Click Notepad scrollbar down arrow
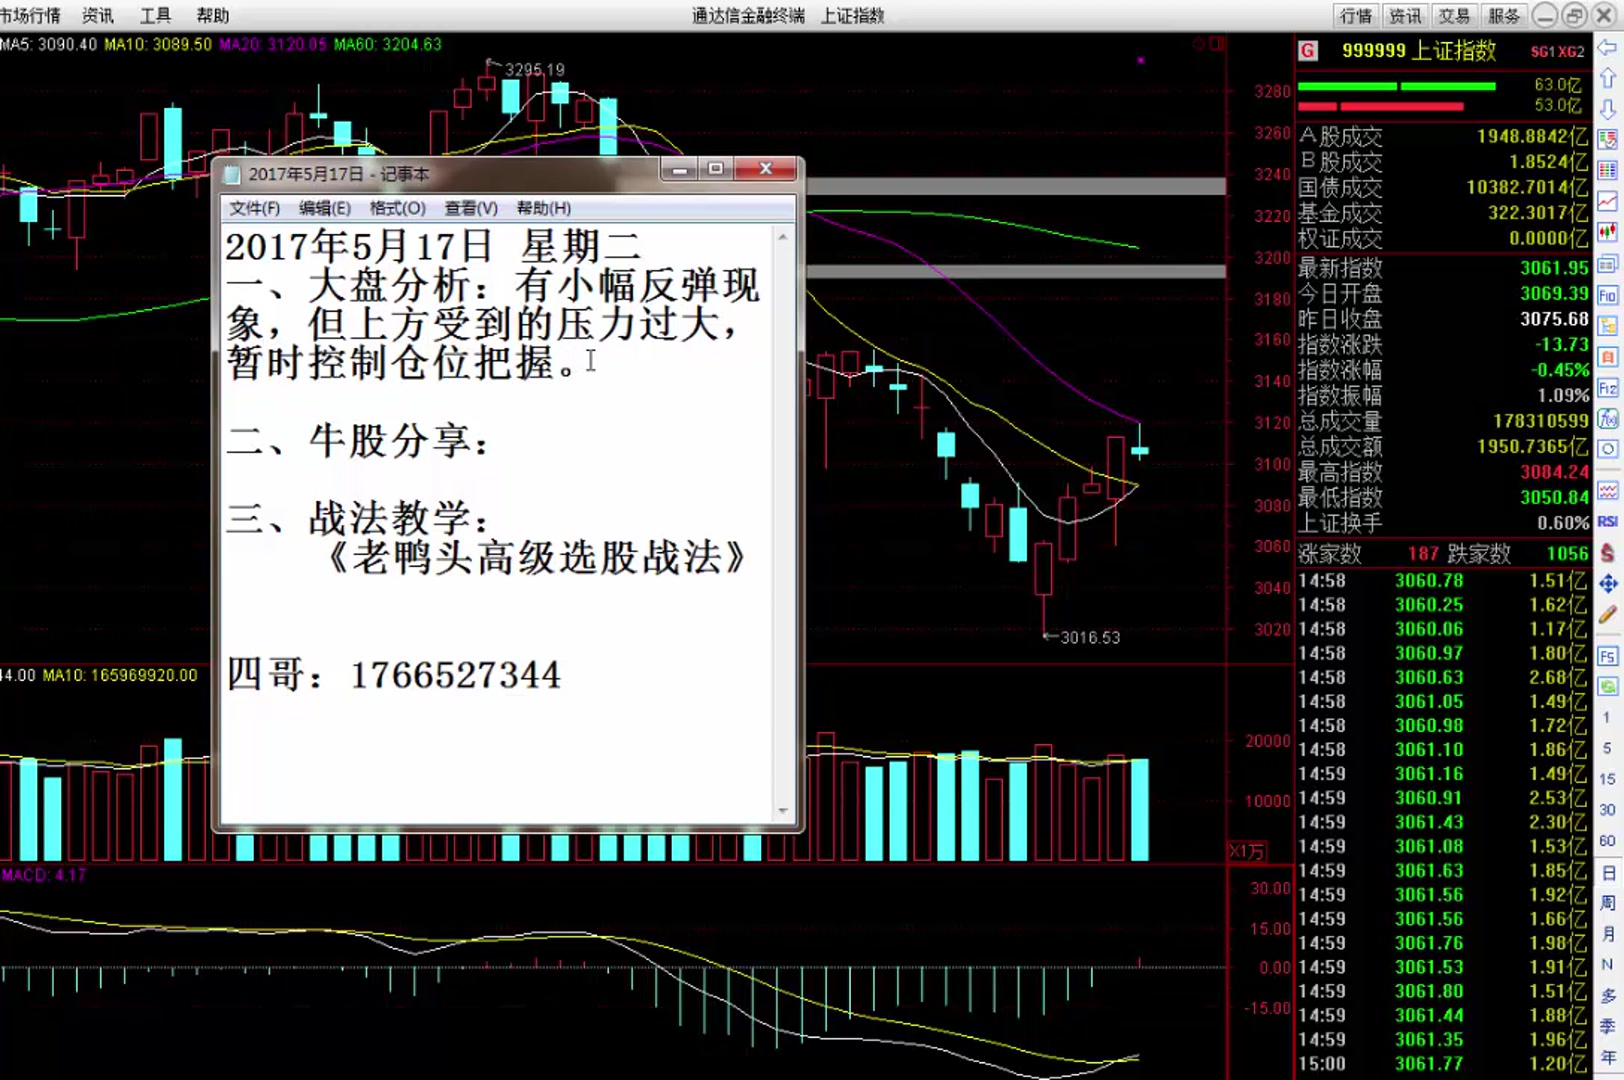 pos(783,811)
